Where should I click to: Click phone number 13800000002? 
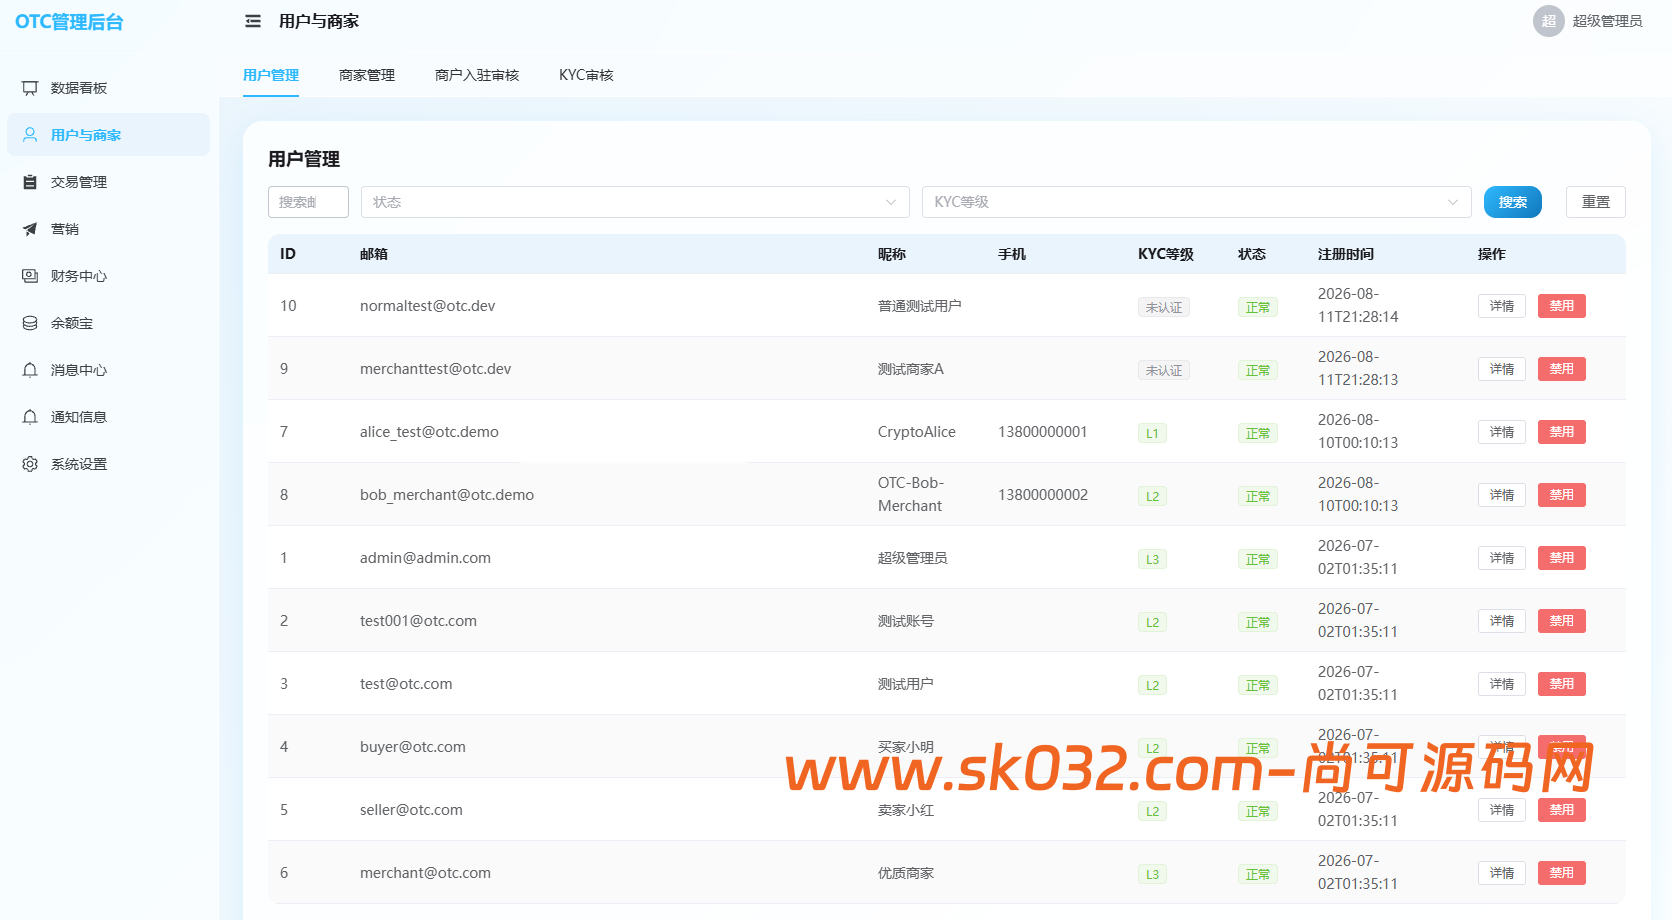point(1043,495)
